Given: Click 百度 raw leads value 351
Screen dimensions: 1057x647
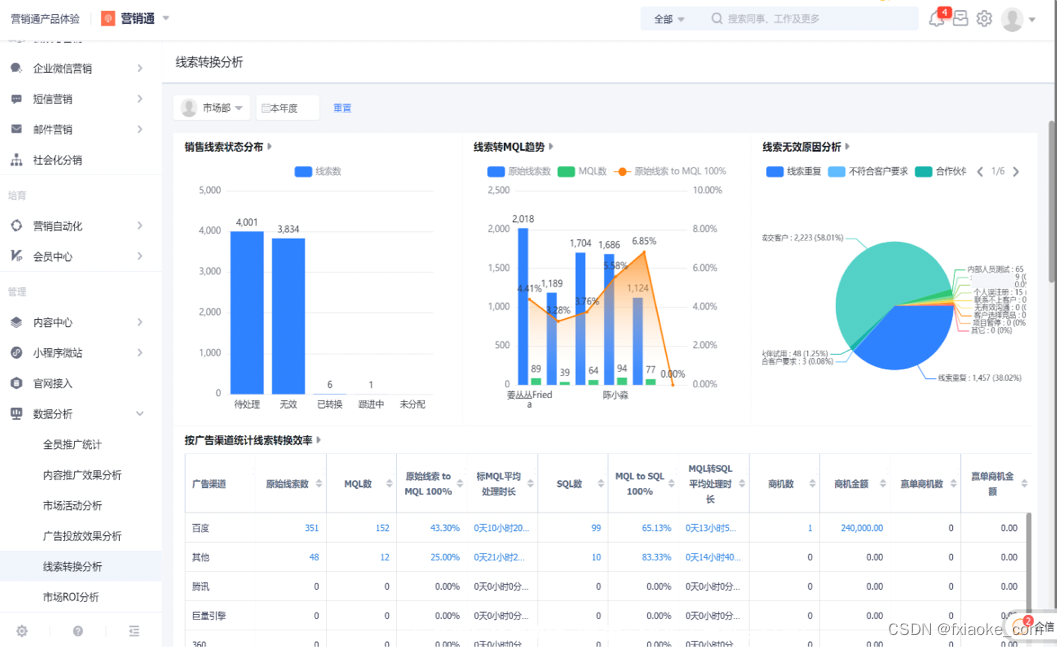Looking at the screenshot, I should 311,528.
